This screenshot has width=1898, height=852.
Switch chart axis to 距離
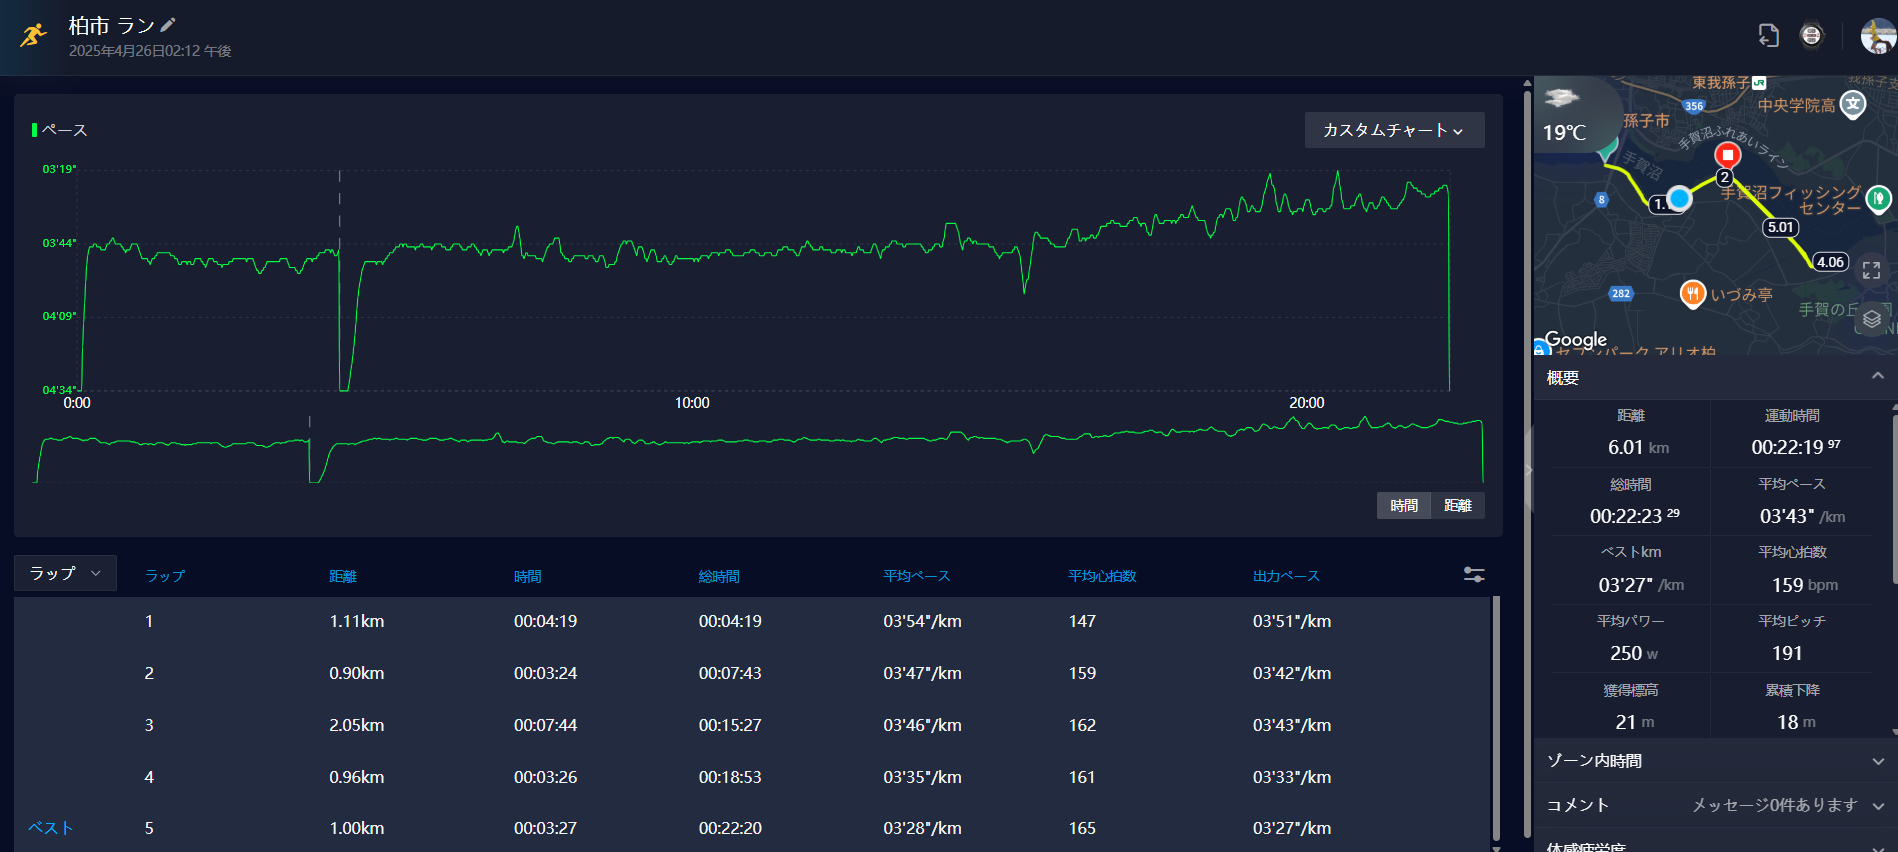coord(1458,505)
